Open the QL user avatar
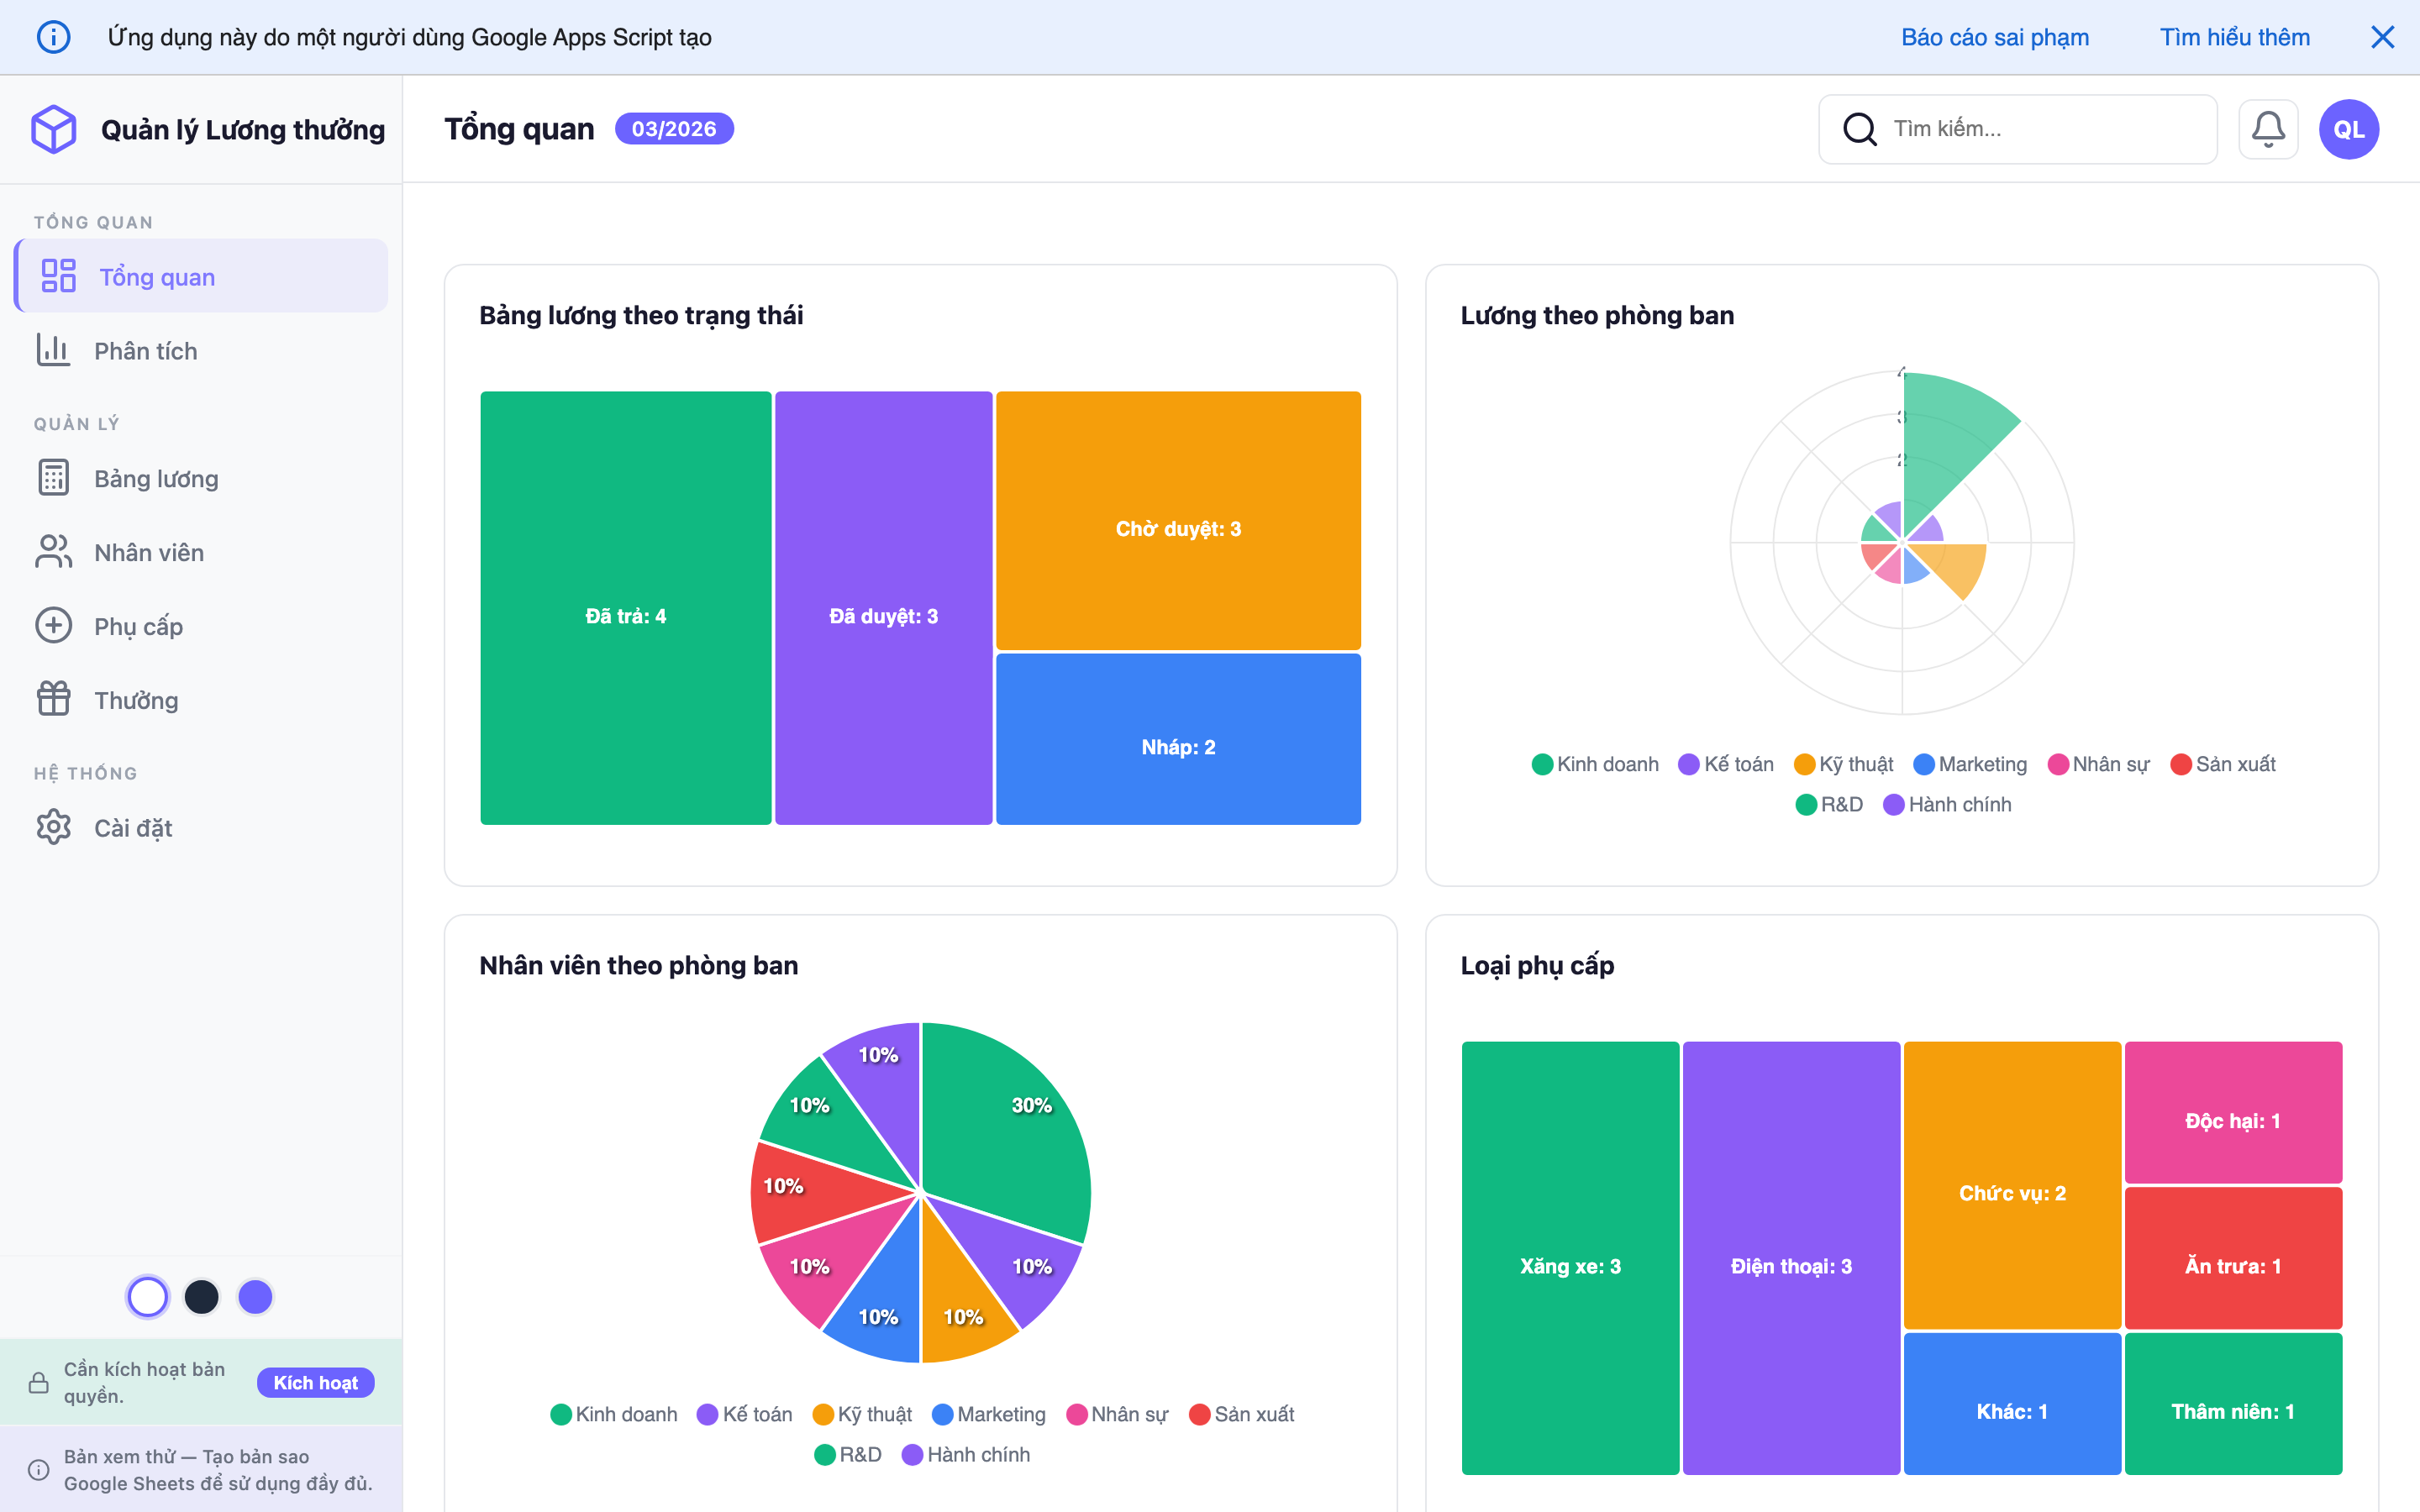The height and width of the screenshot is (1512, 2420). pos(2348,129)
